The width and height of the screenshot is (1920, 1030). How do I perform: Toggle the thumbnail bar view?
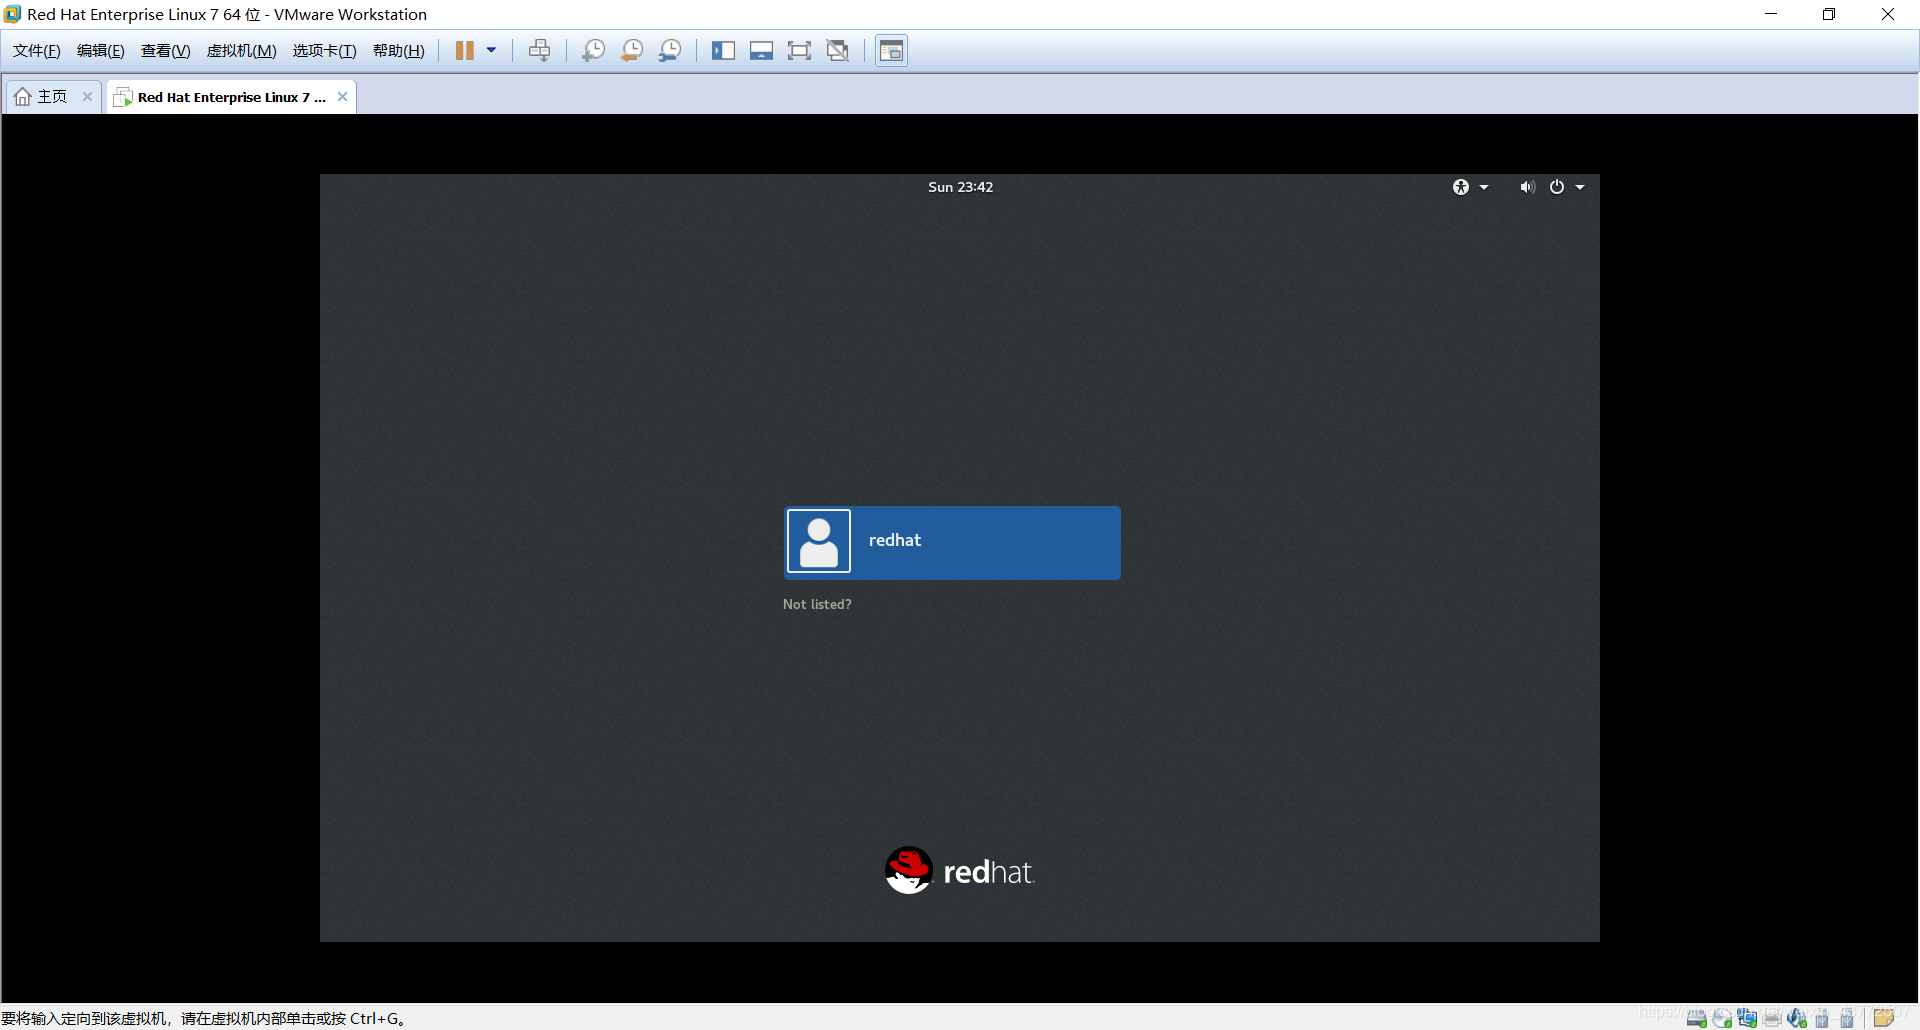(761, 51)
